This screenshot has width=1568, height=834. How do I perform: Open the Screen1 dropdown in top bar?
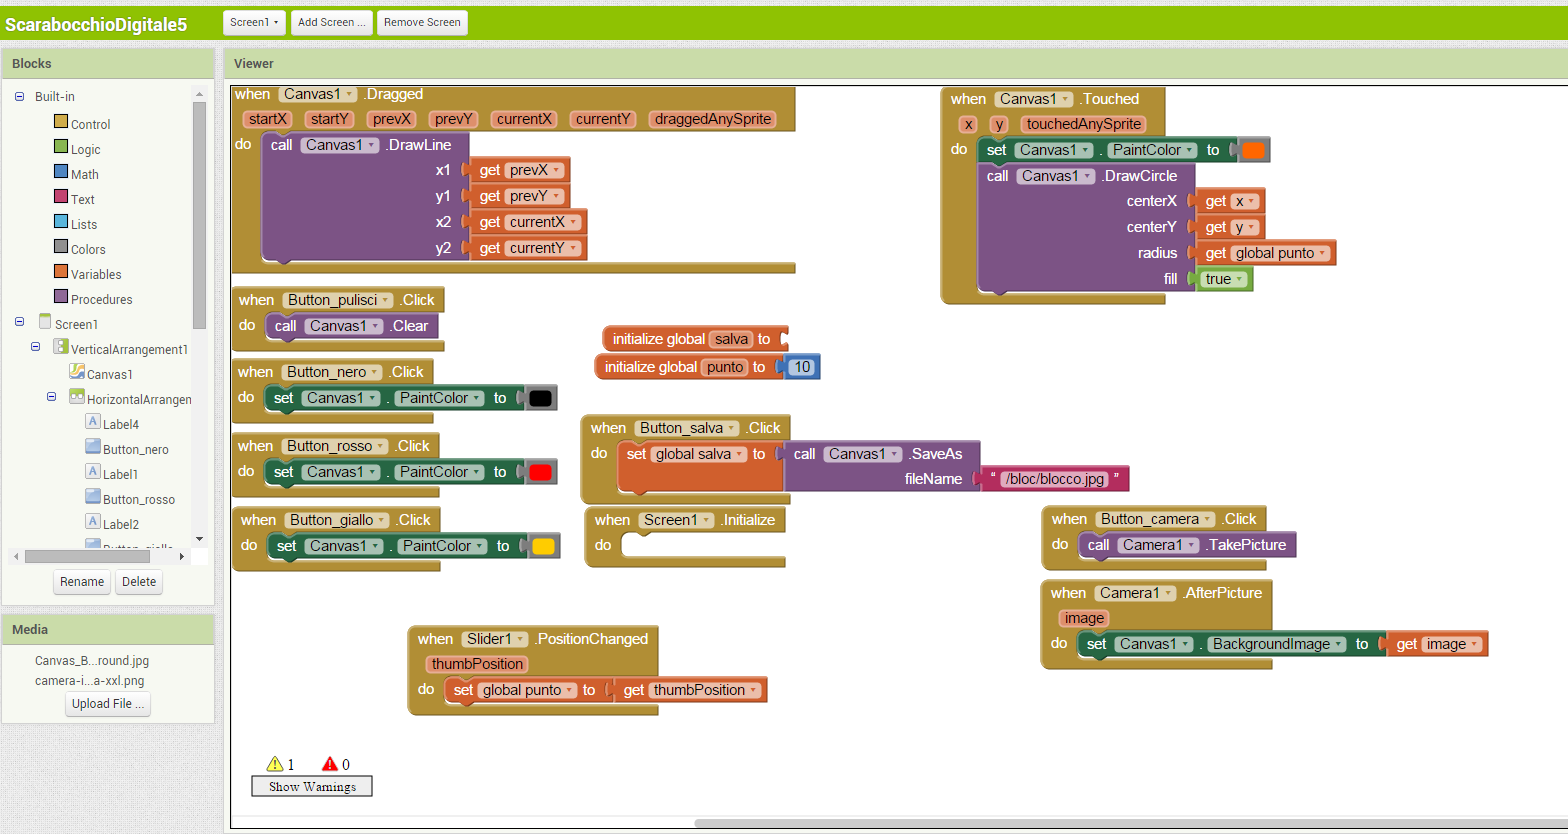(255, 22)
